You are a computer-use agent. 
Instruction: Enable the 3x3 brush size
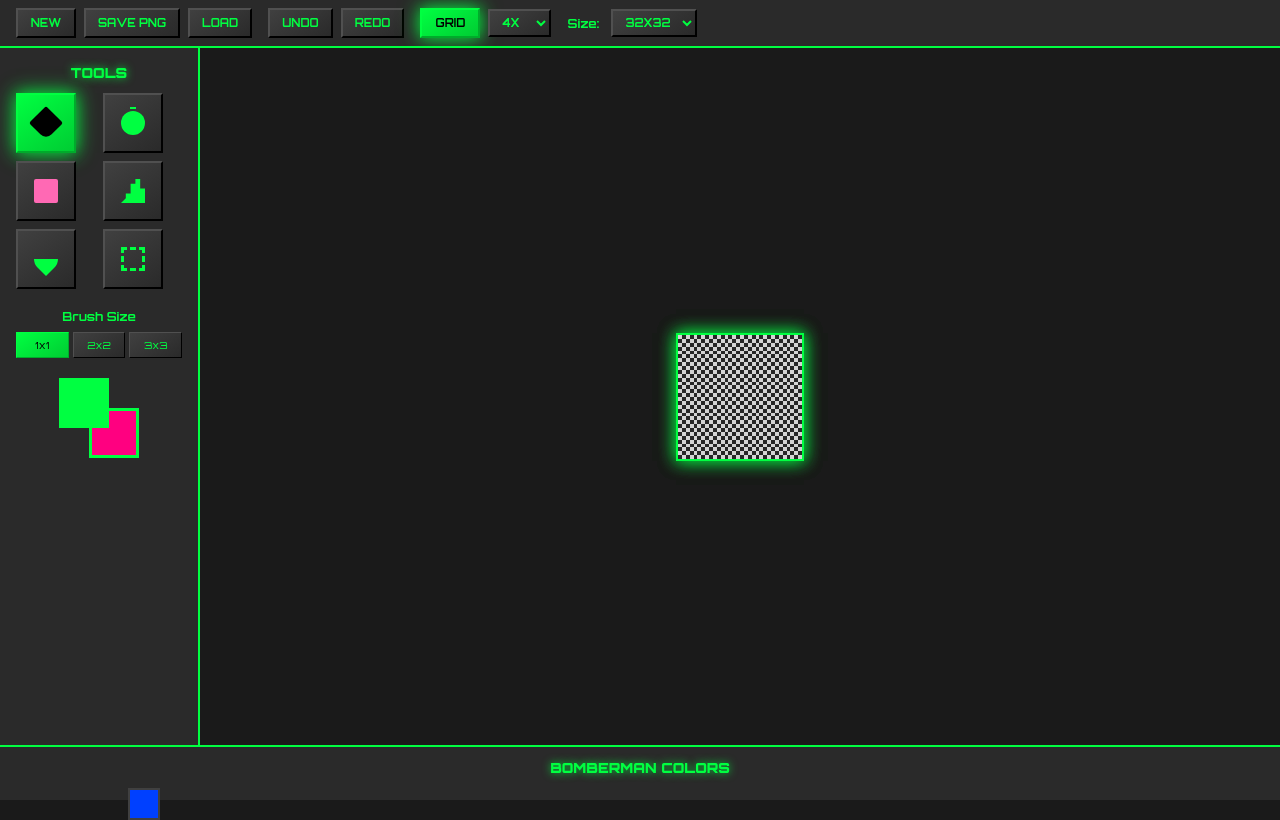coord(155,344)
